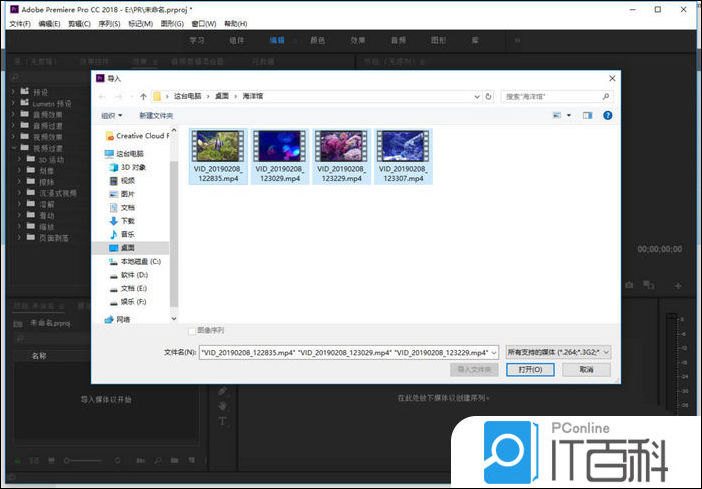Toggle the preview pane icon
The height and width of the screenshot is (489, 702).
coord(587,115)
